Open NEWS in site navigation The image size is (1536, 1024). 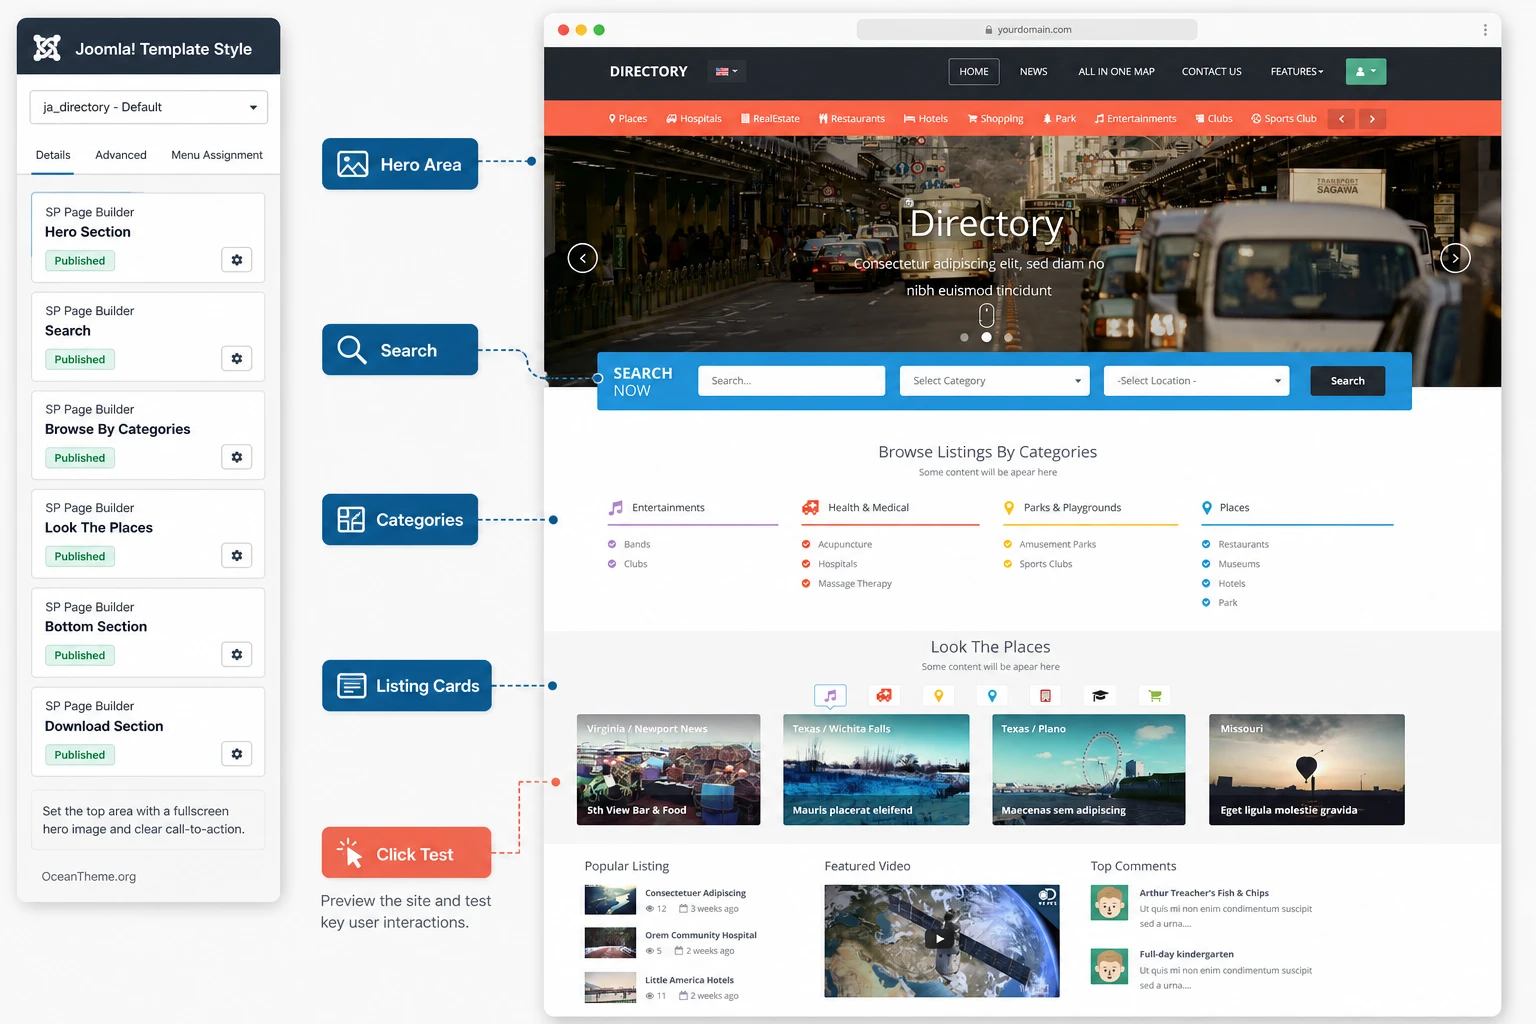click(1034, 71)
